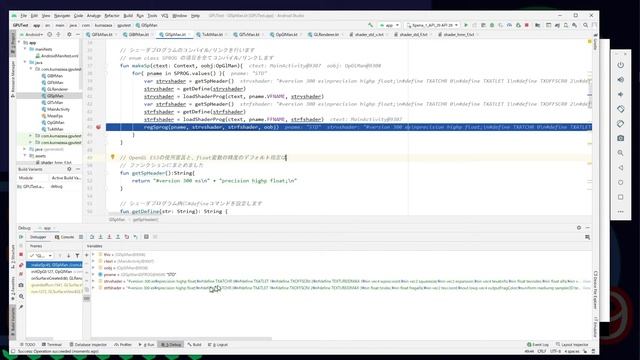Expand the oobj variable in Variables
640x360 pixels.
pos(93,268)
